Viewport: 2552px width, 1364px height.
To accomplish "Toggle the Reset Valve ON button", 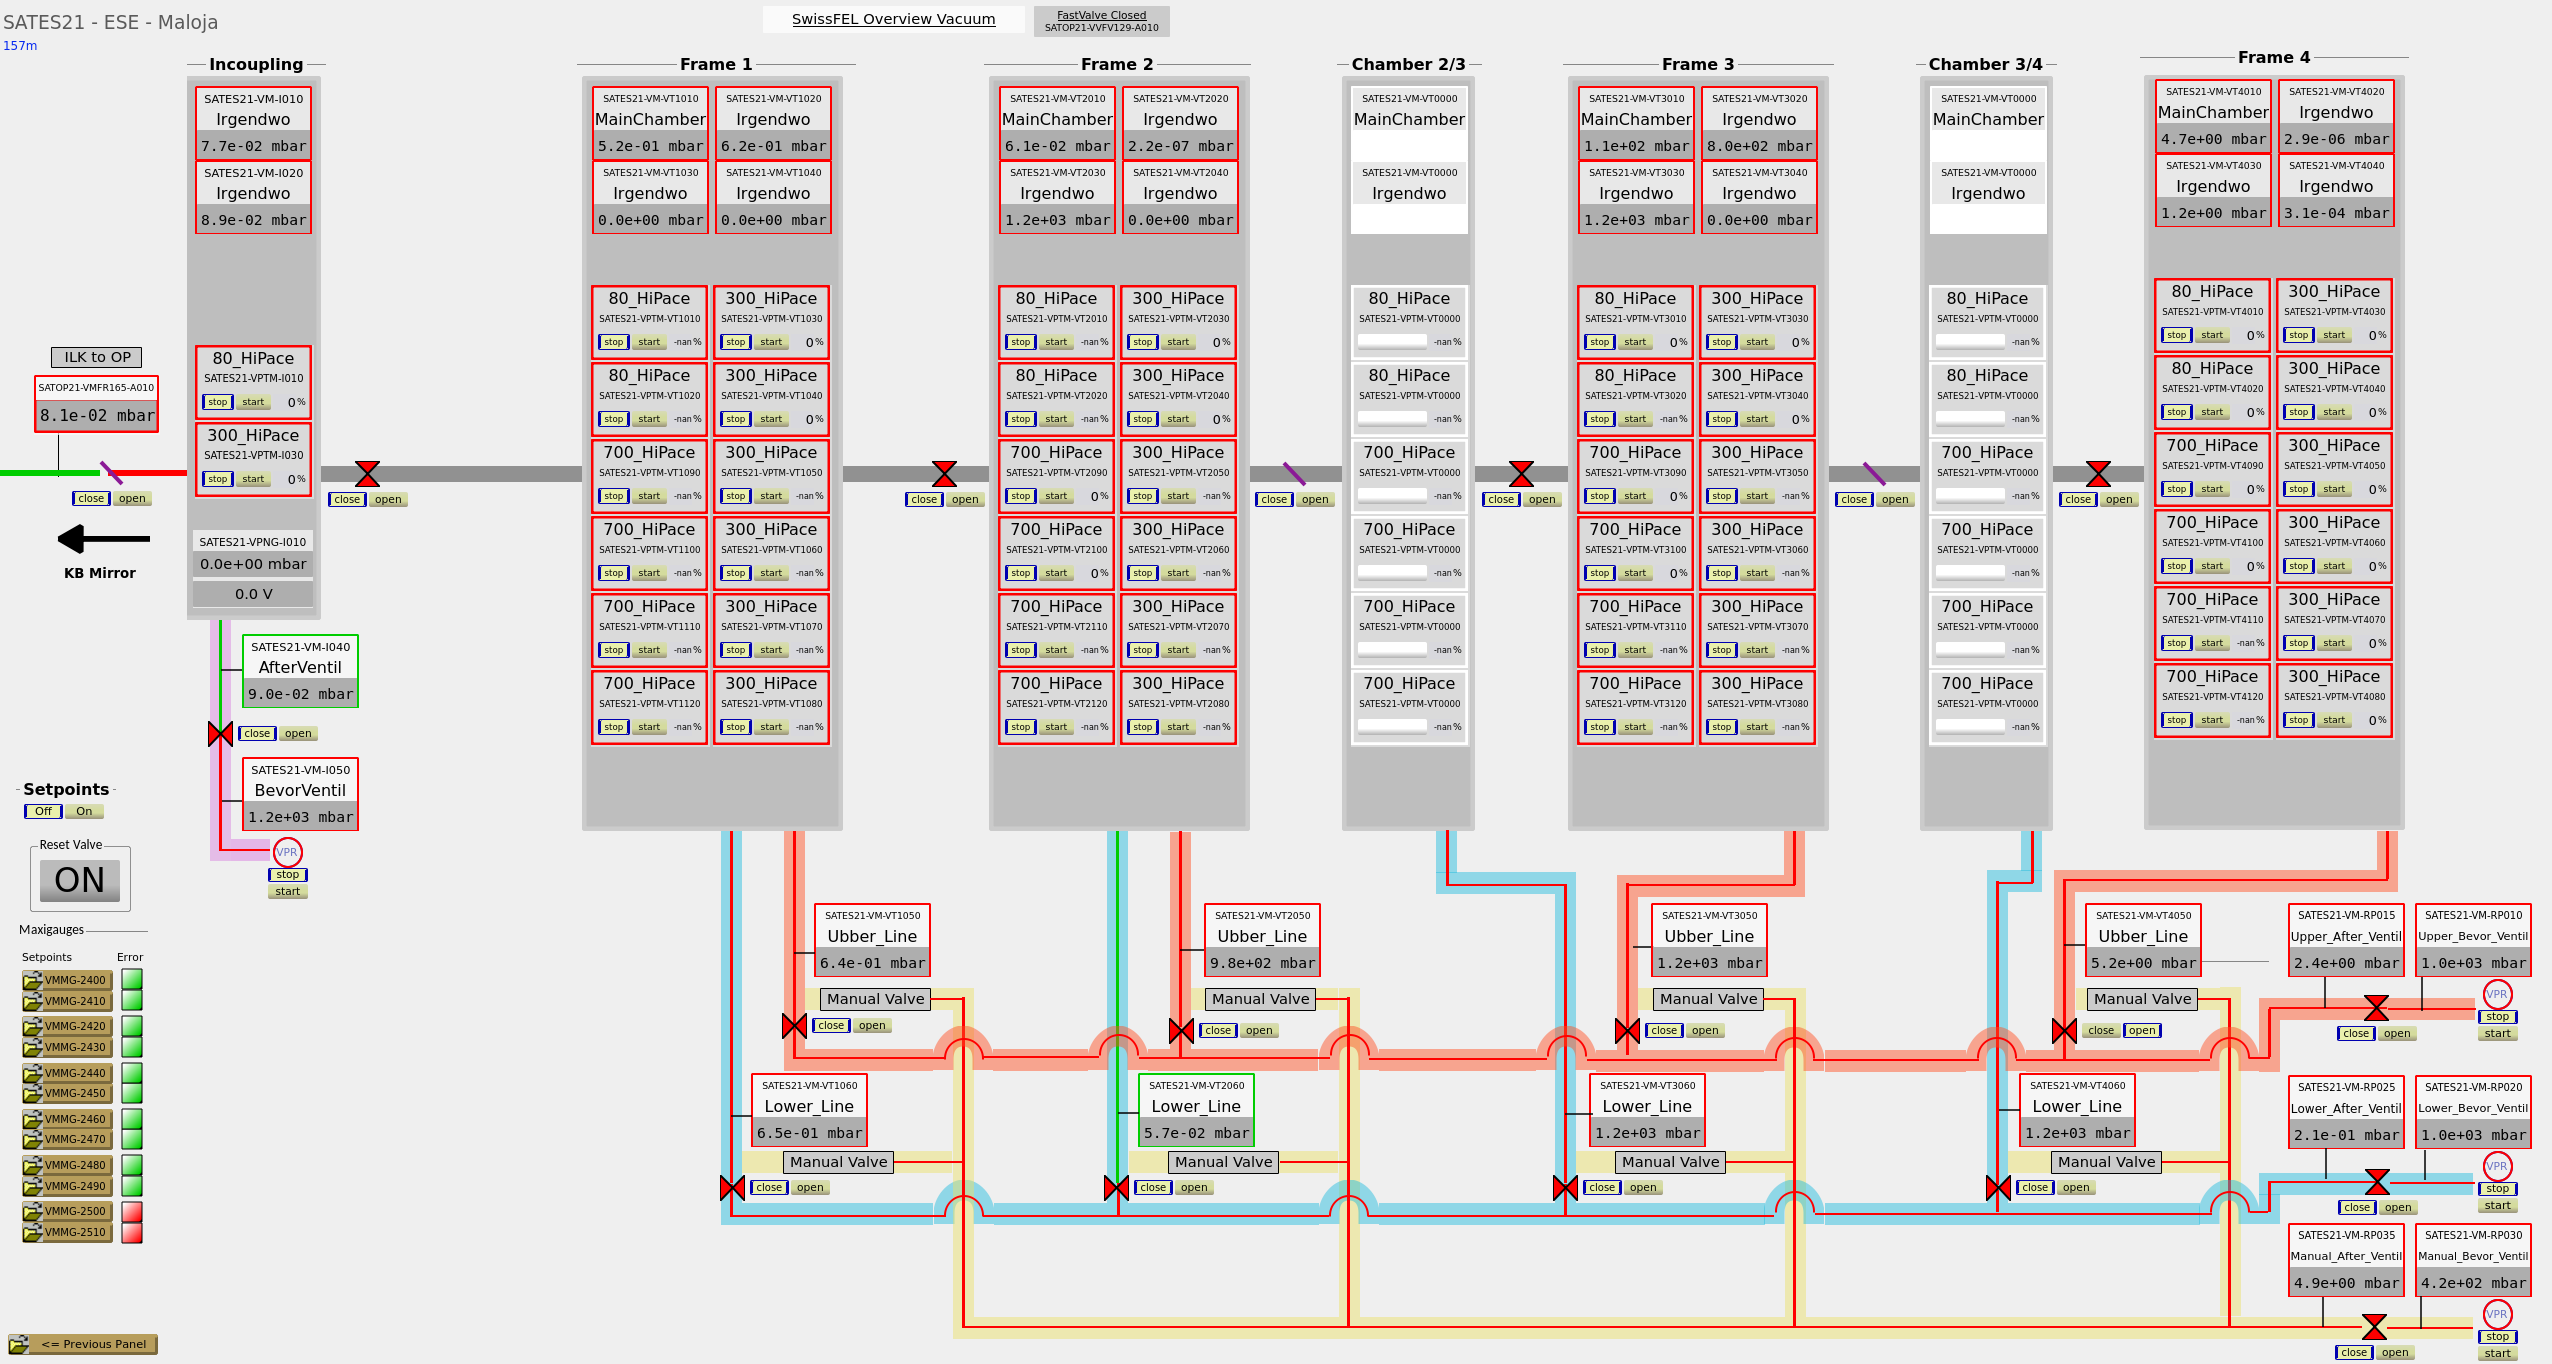I will [x=80, y=880].
